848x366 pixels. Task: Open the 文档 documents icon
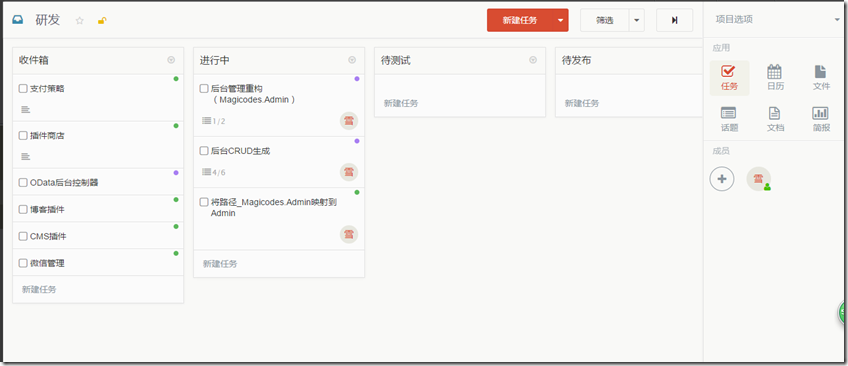[775, 119]
